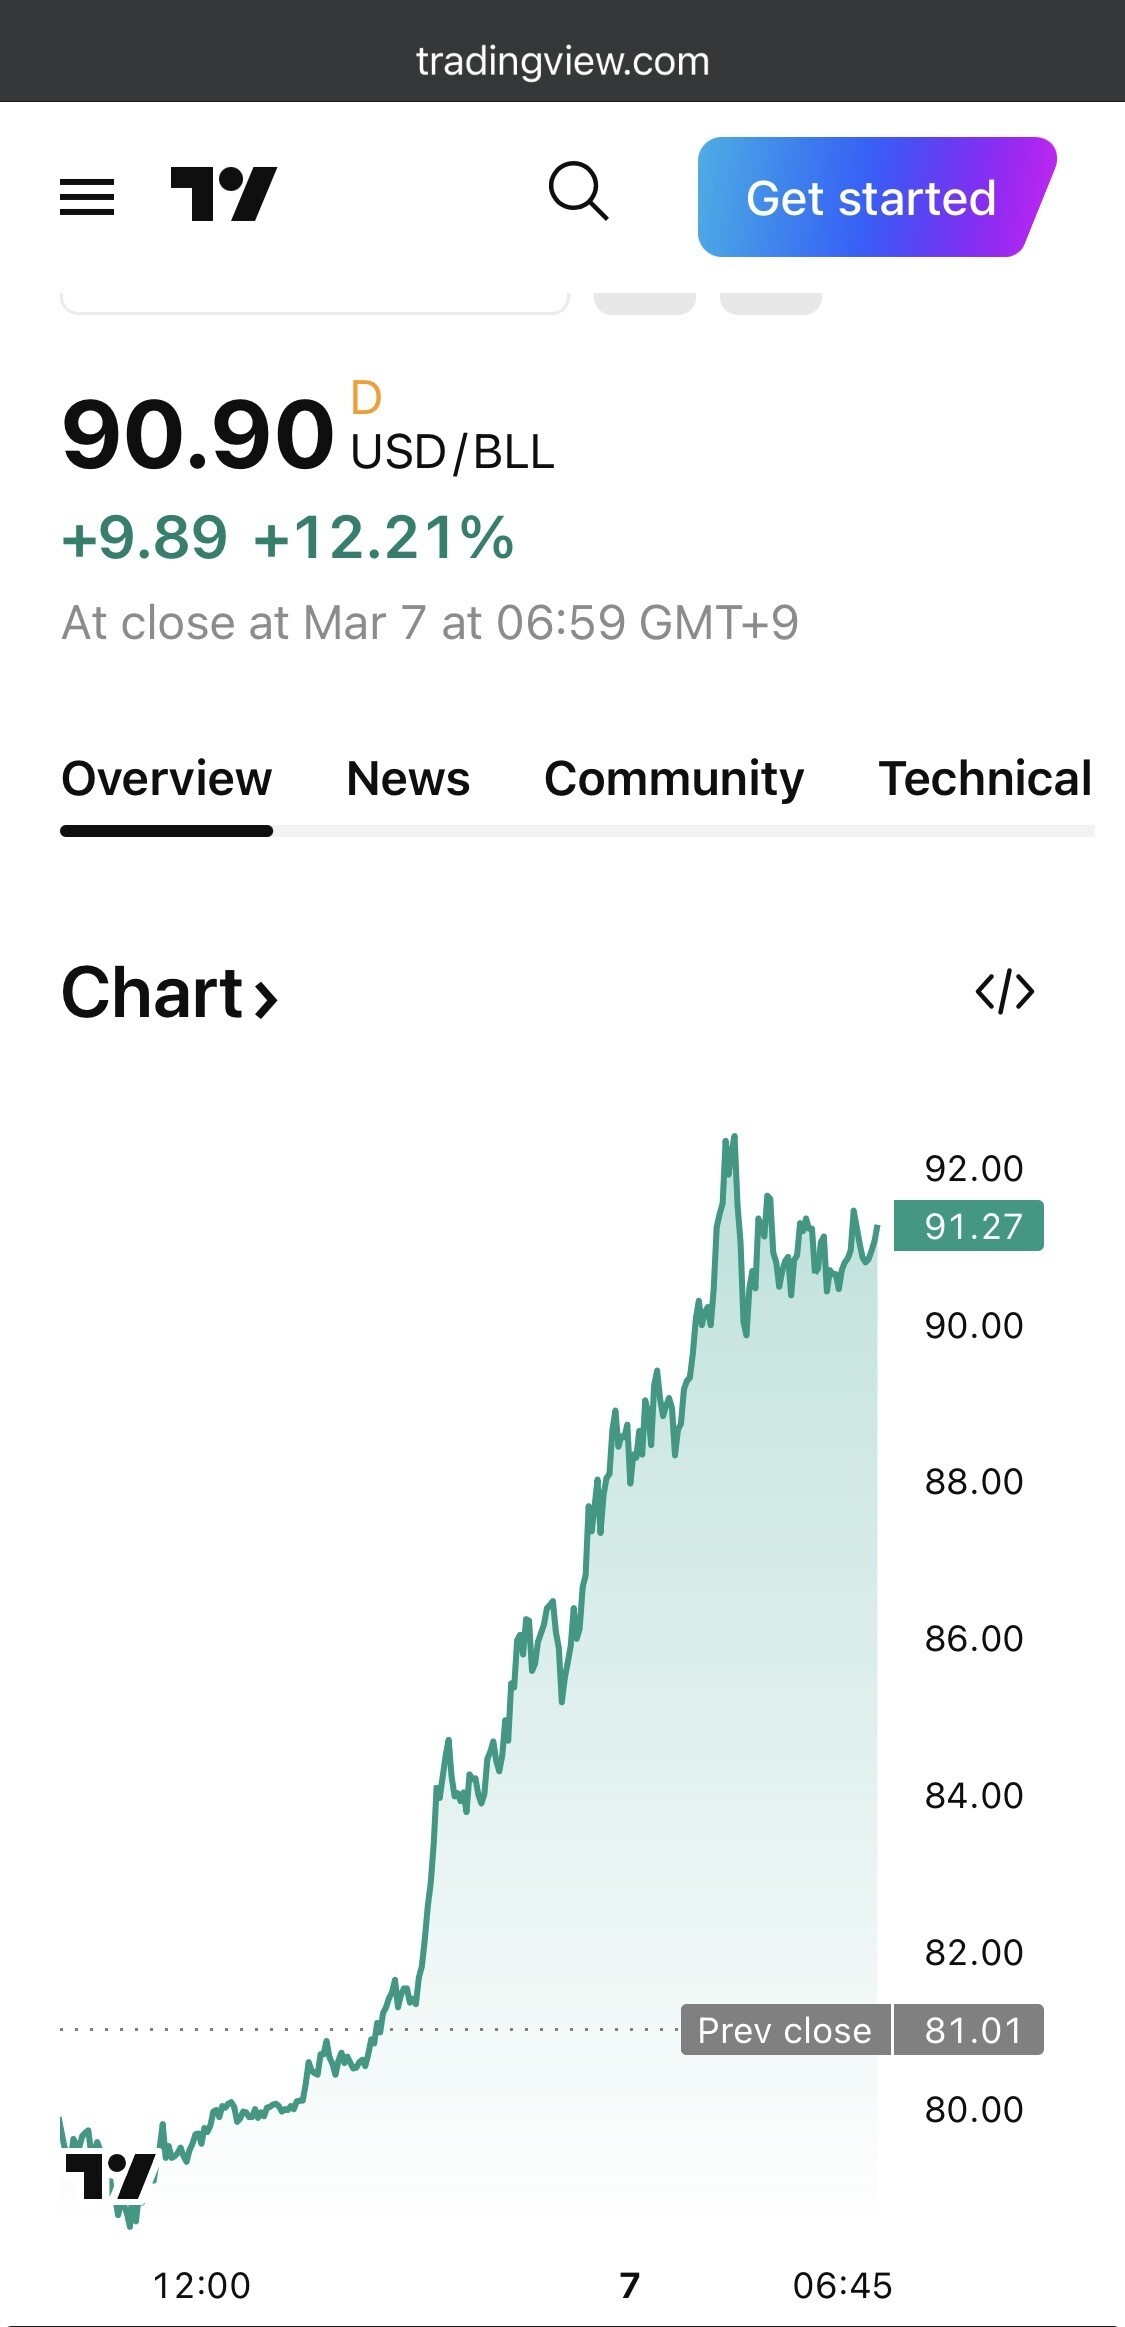Click the +12.21% change value
This screenshot has width=1125, height=2327.
point(384,538)
